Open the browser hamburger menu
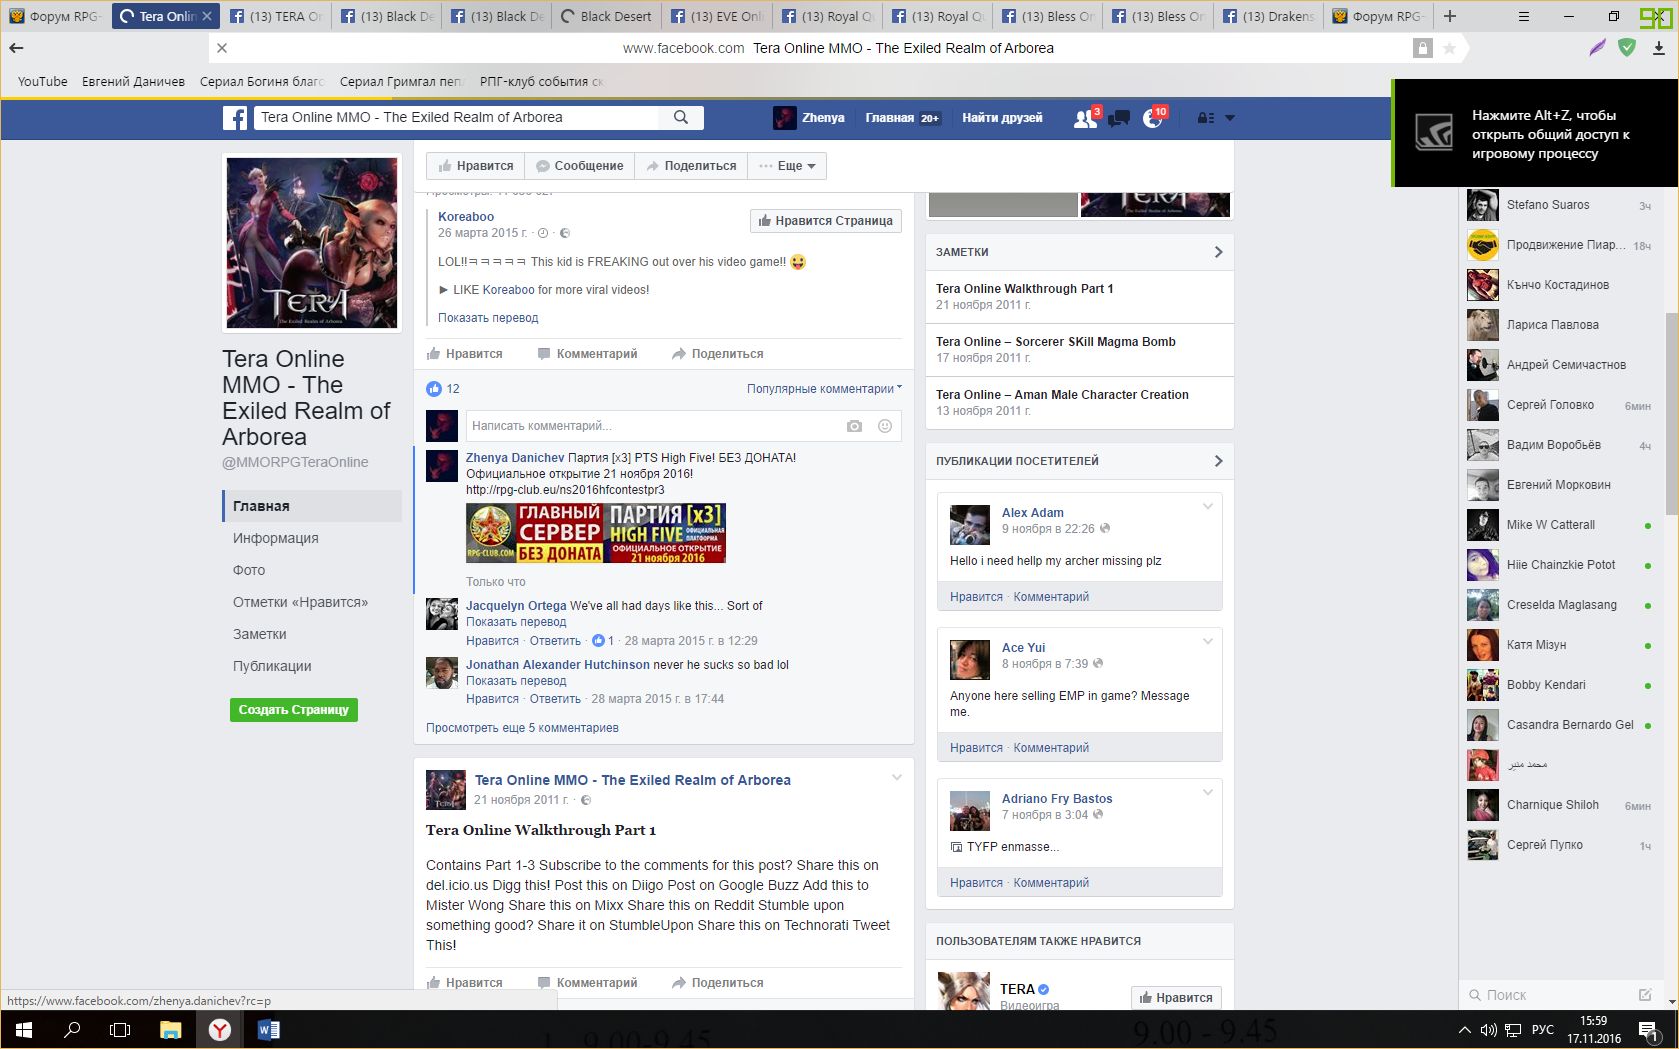The height and width of the screenshot is (1049, 1679). tap(1523, 16)
